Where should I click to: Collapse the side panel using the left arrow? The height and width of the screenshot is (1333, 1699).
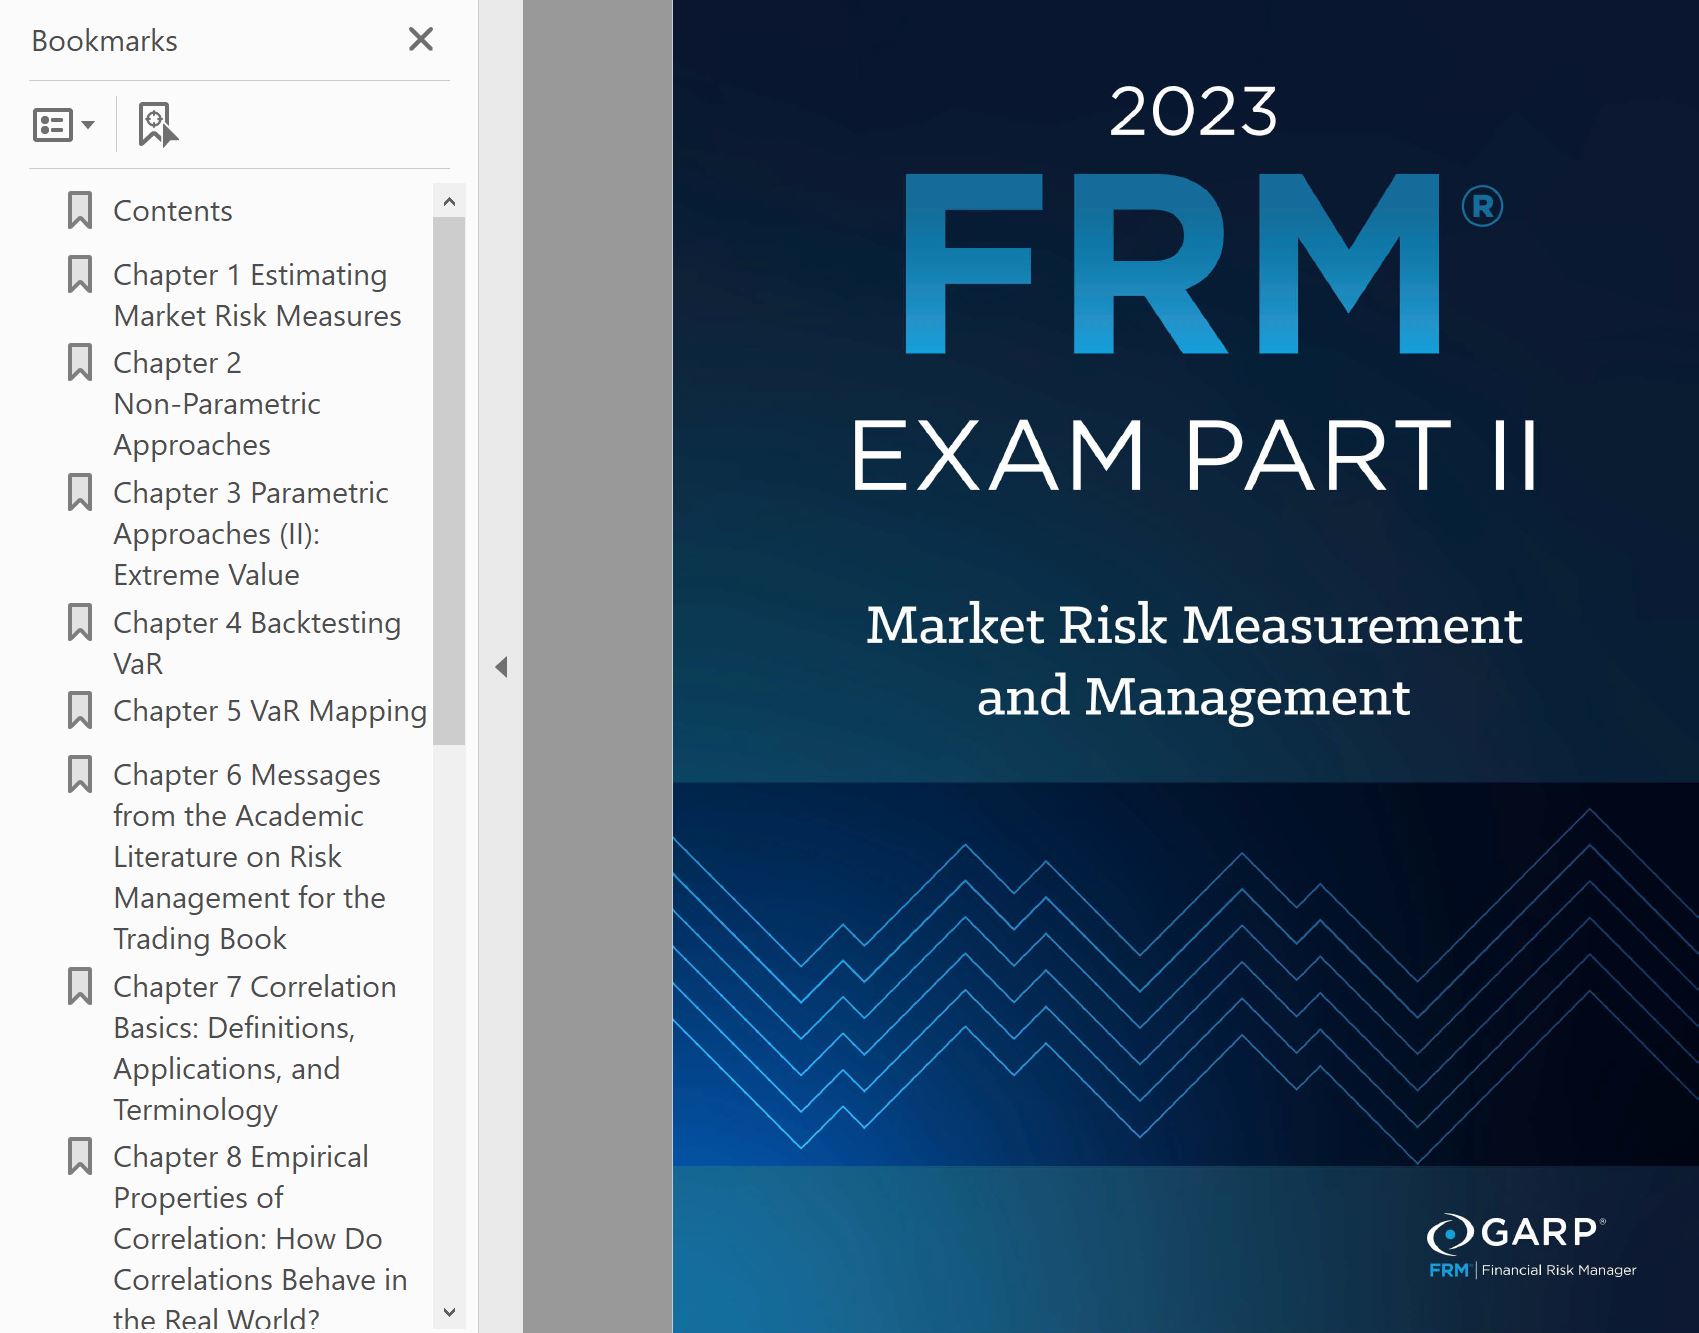coord(501,667)
